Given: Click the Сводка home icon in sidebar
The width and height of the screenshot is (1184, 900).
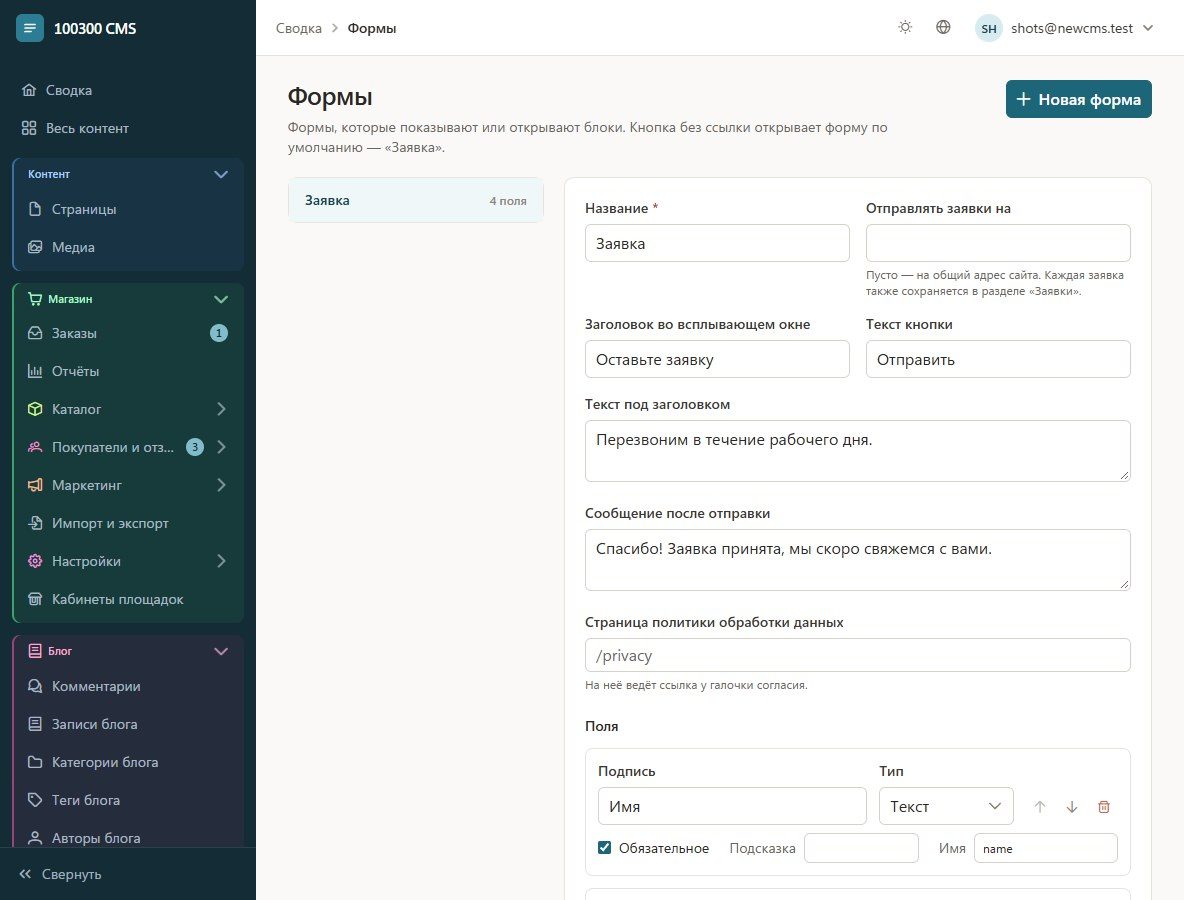Looking at the screenshot, I should (x=29, y=90).
